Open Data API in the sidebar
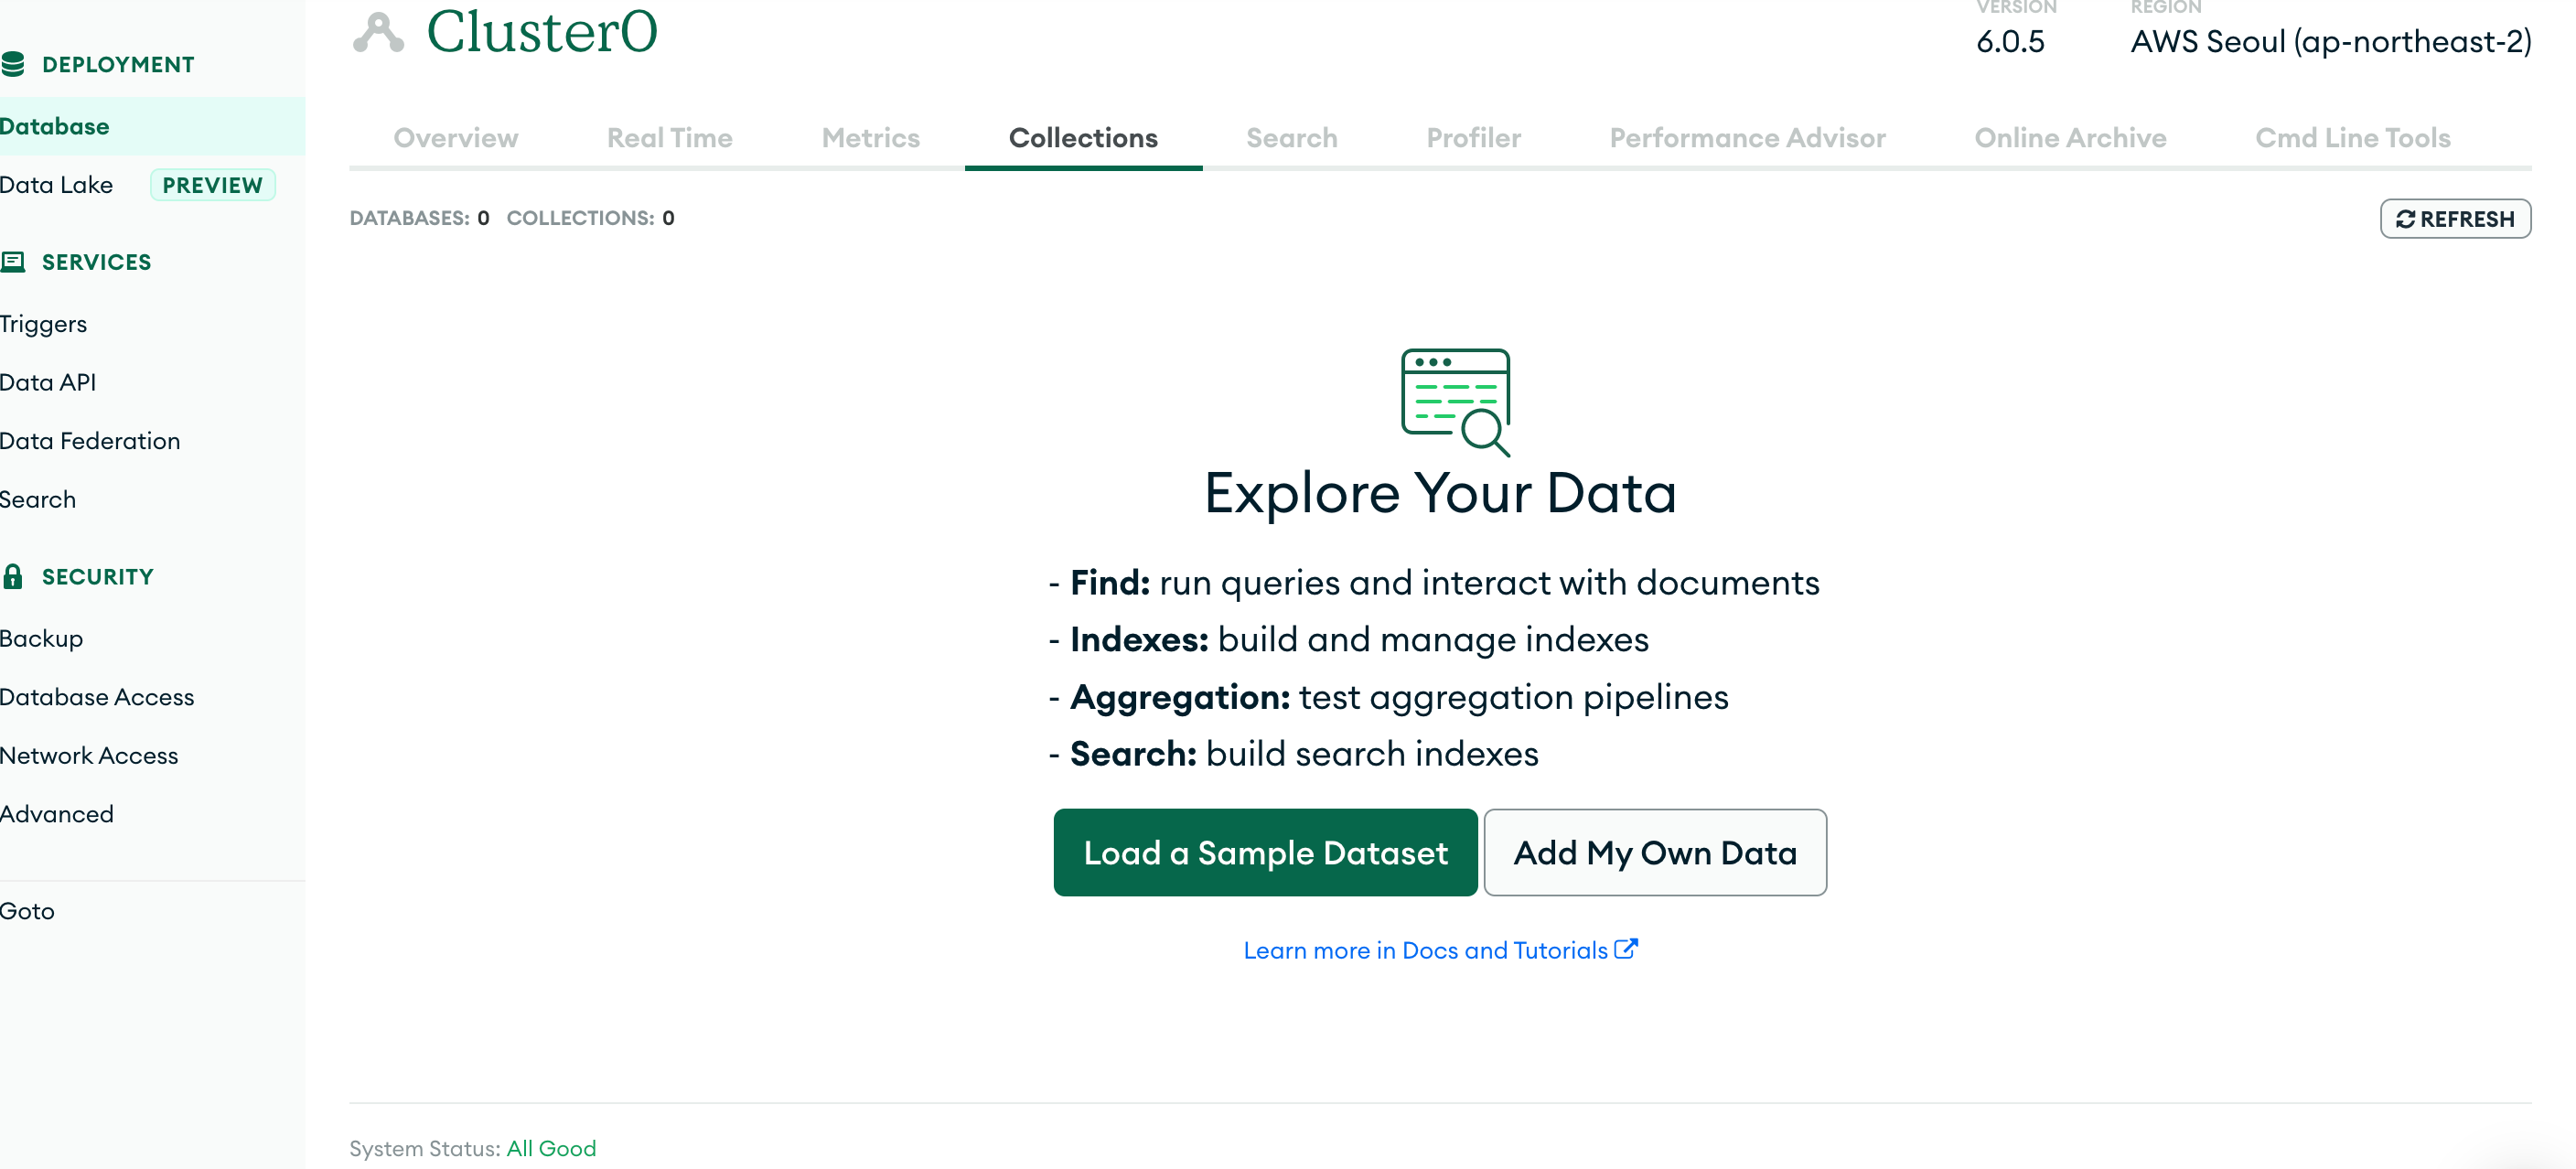Viewport: 2576px width, 1169px height. coord(48,382)
